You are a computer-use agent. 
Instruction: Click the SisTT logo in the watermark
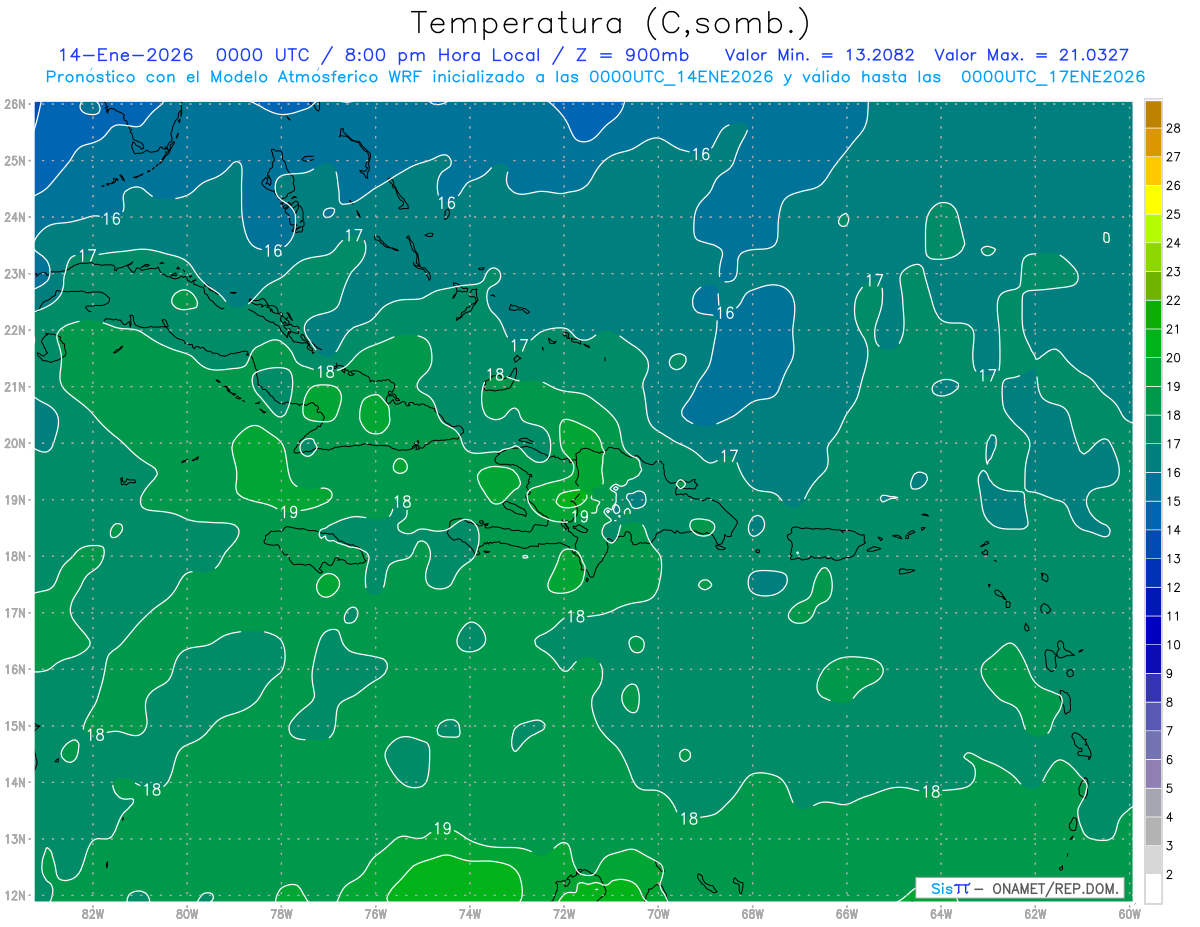pos(949,888)
